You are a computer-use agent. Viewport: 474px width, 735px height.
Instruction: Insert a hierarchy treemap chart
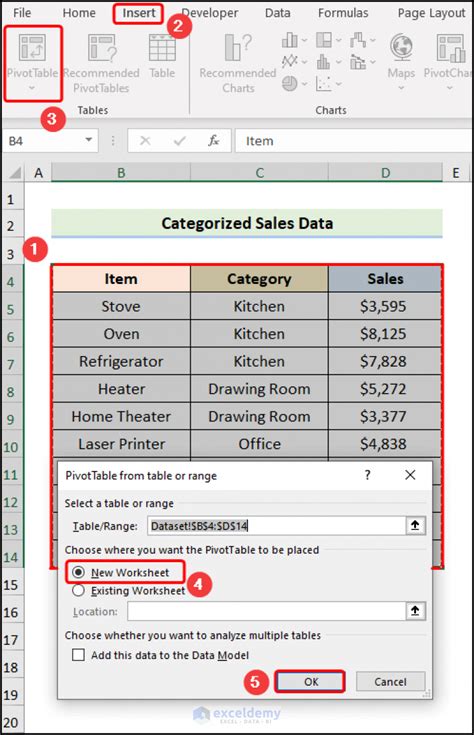click(x=324, y=40)
